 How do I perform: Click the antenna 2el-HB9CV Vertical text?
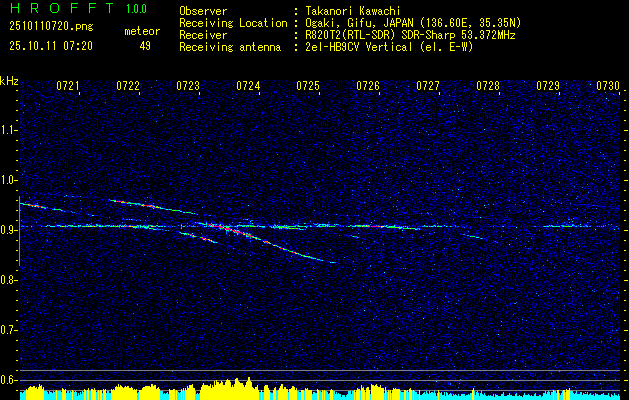(390, 47)
